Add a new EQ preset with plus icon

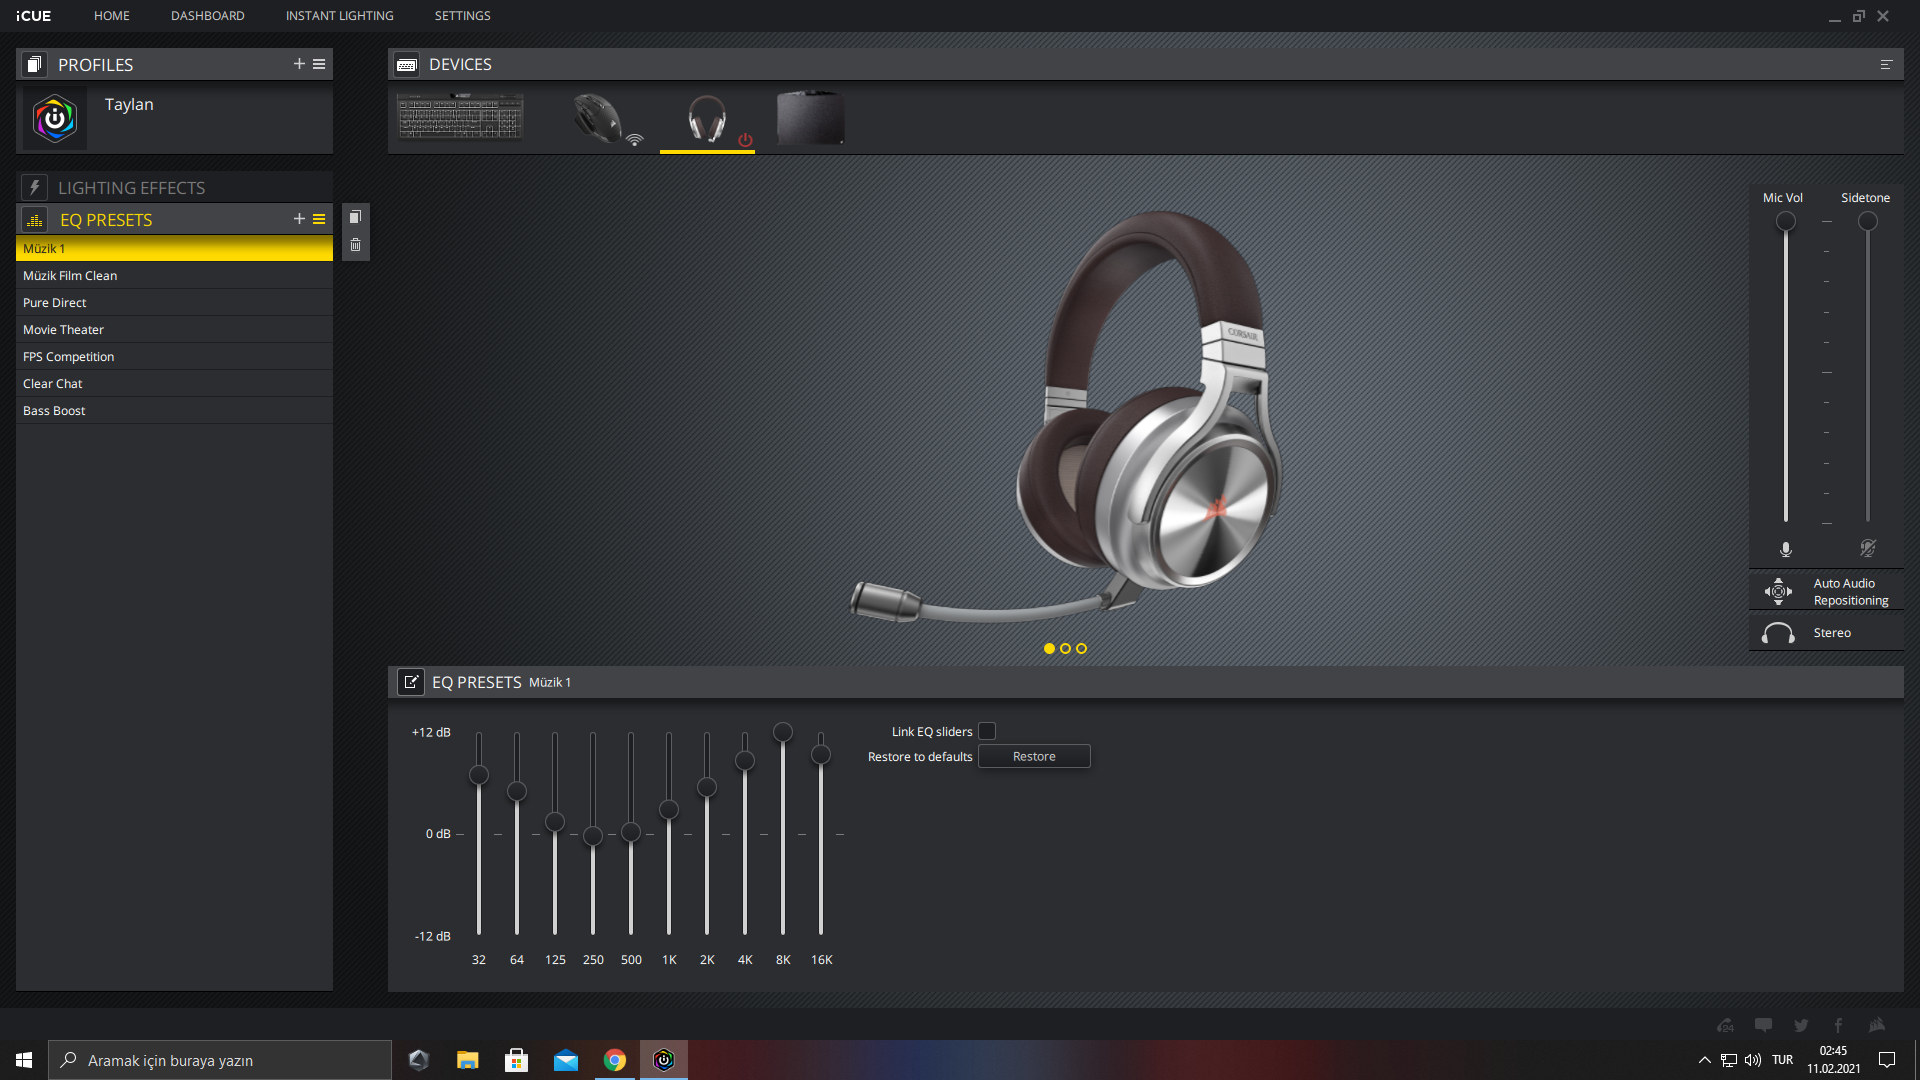299,219
